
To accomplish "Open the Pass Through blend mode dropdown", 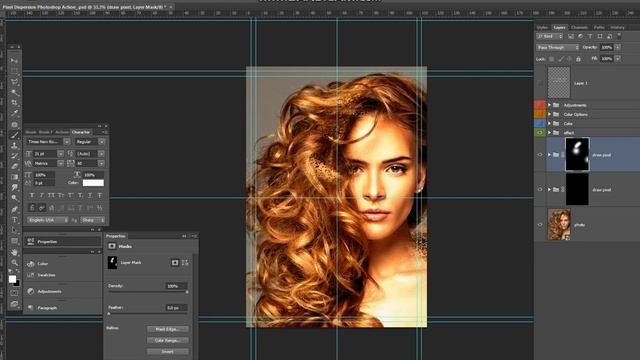I will coord(557,47).
